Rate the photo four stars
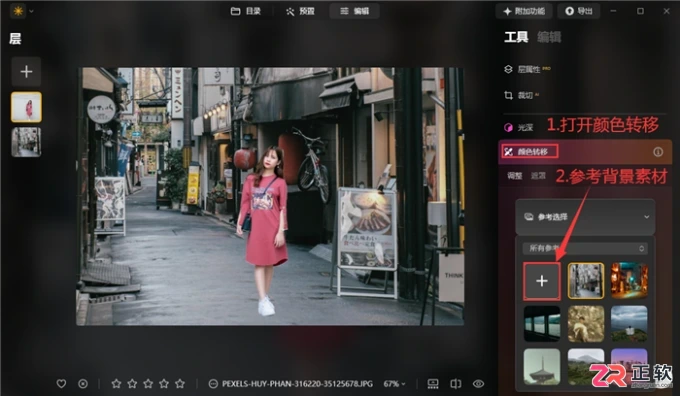The image size is (680, 396). [164, 384]
